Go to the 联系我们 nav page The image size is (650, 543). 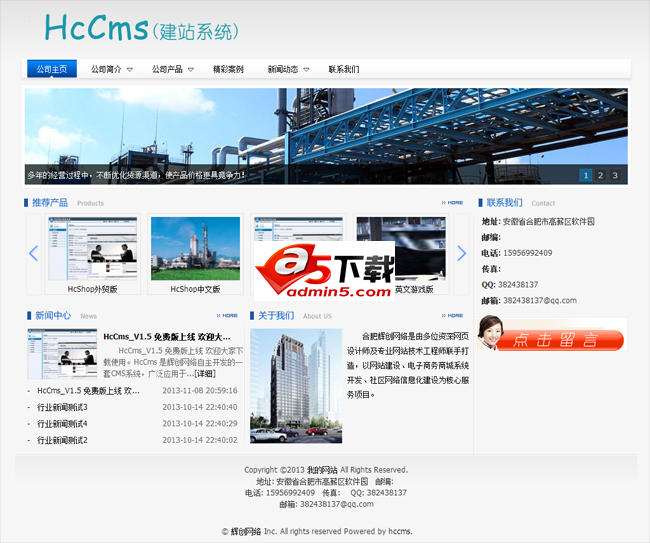344,69
